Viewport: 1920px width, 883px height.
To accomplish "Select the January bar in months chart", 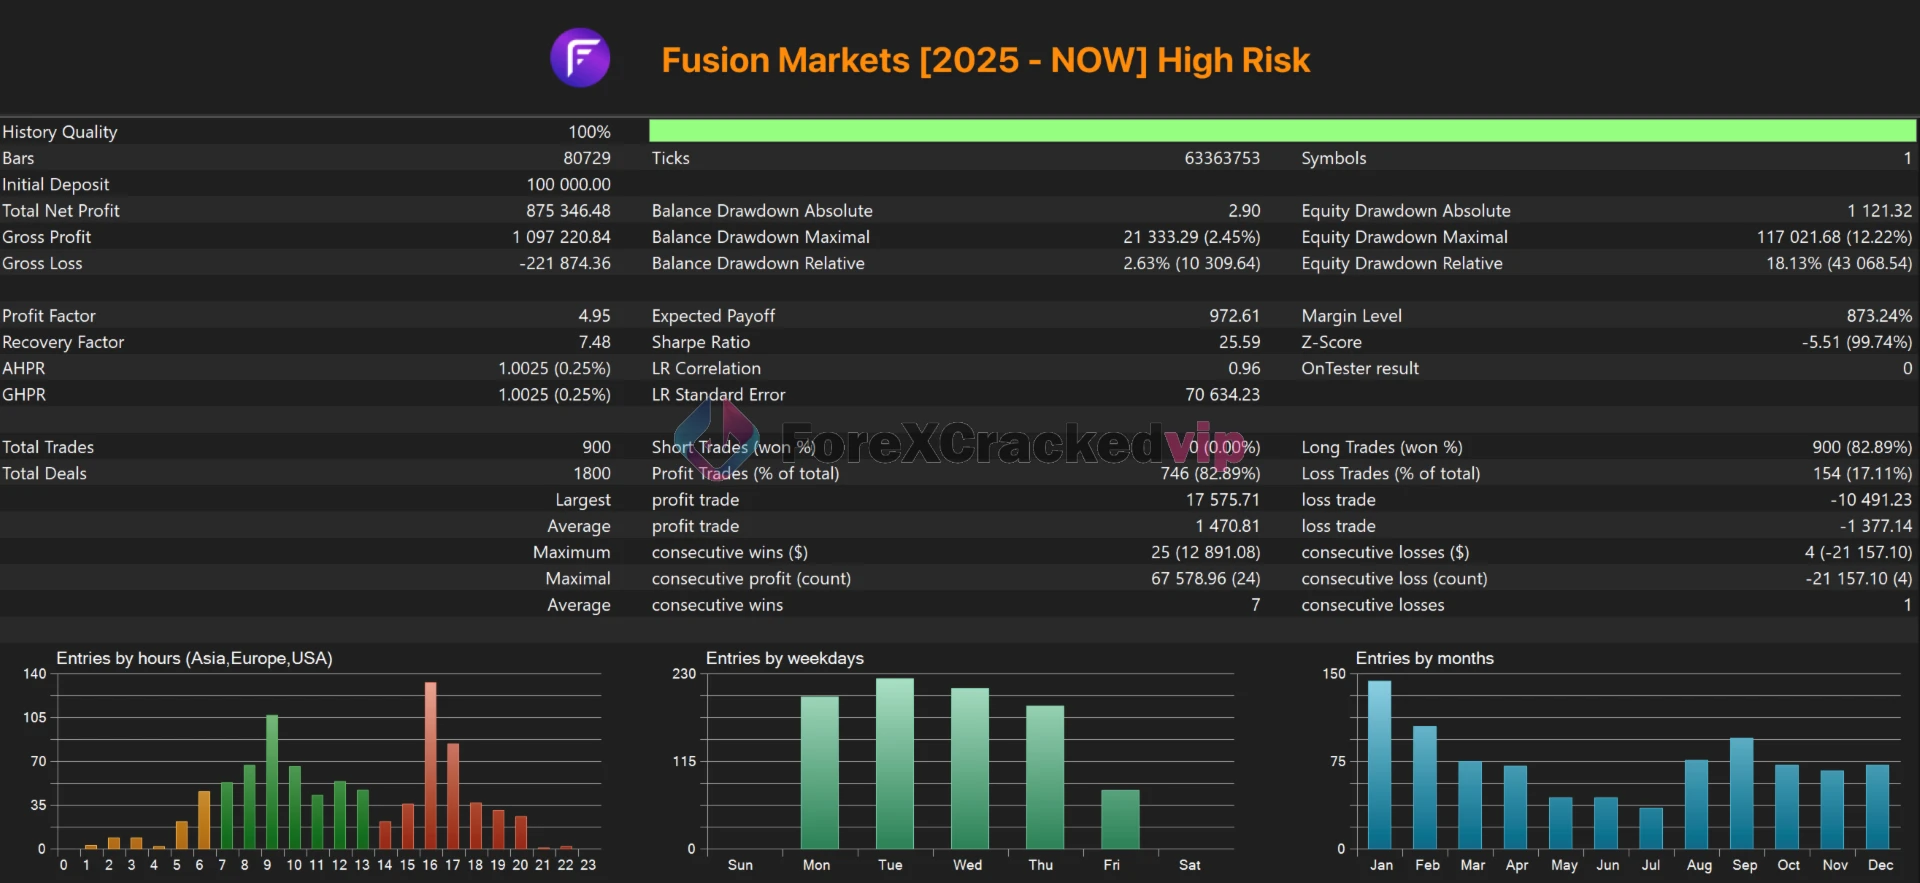I will click(1380, 765).
